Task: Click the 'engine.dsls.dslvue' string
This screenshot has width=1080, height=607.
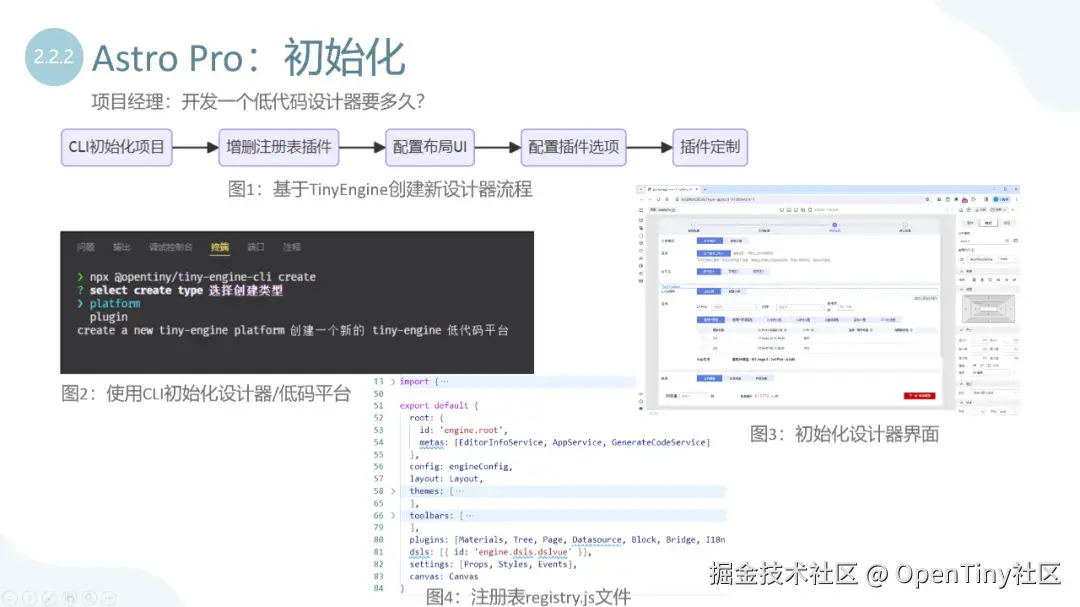Action: coord(522,552)
